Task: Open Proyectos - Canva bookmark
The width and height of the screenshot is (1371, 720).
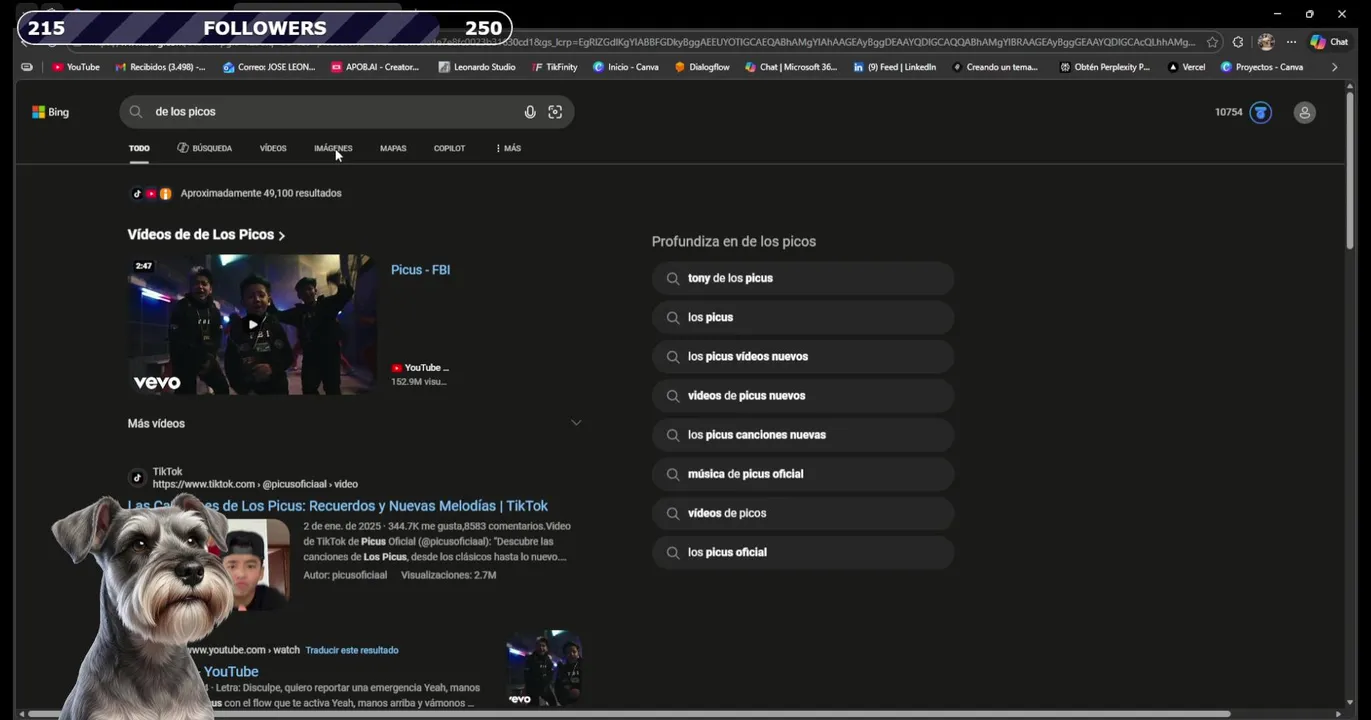Action: [x=1262, y=67]
